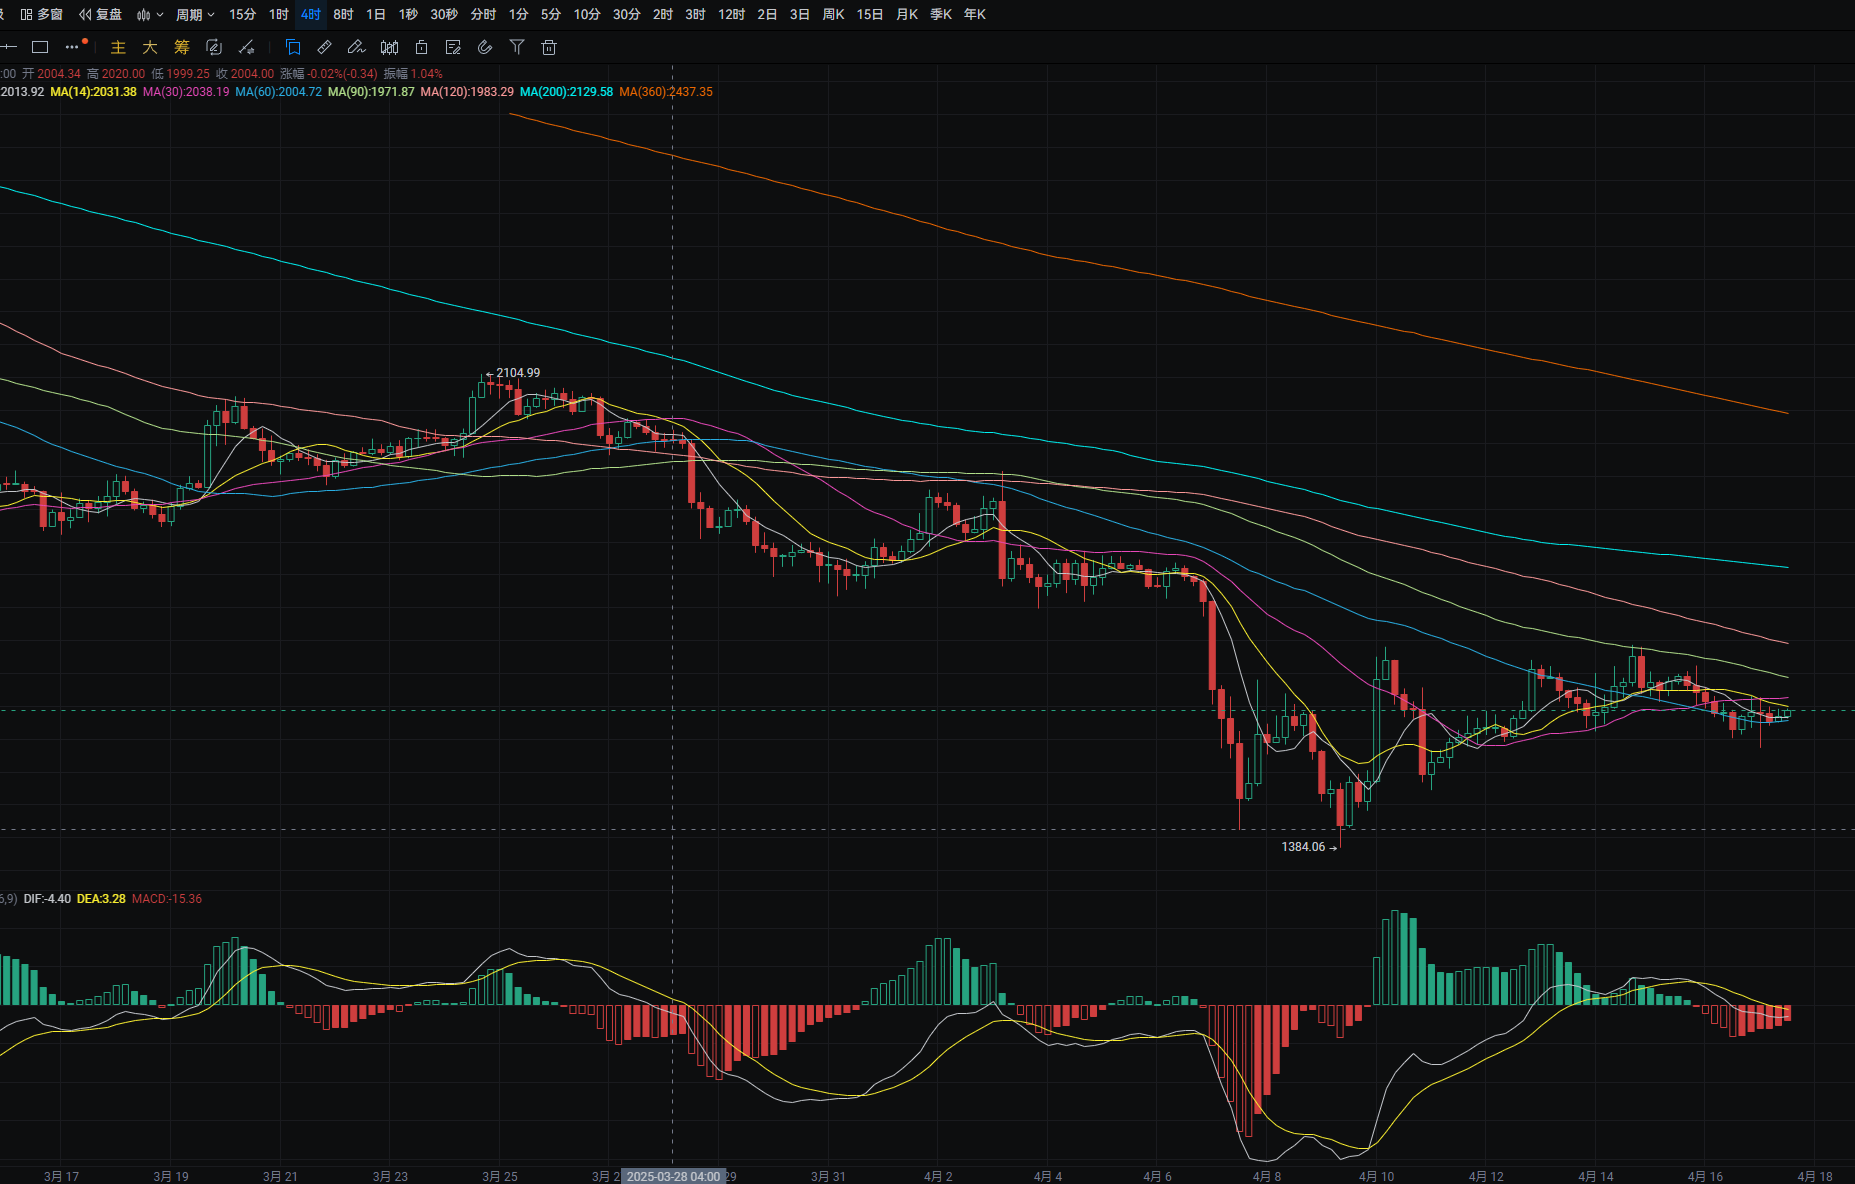
Task: Switch to the 1日 timeframe
Action: tap(376, 14)
